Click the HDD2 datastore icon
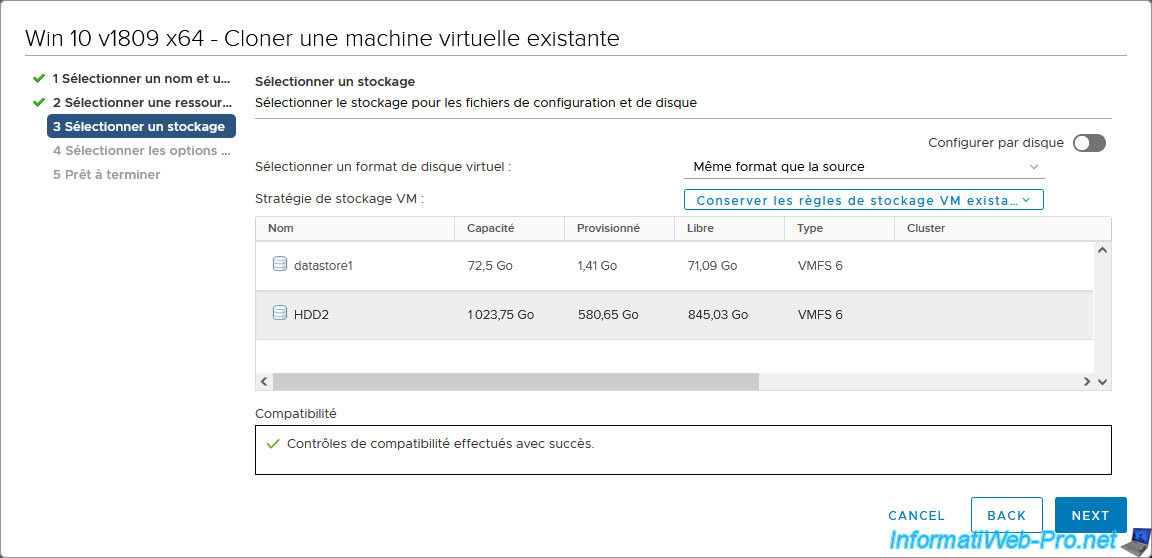This screenshot has height=558, width=1152. click(x=279, y=314)
